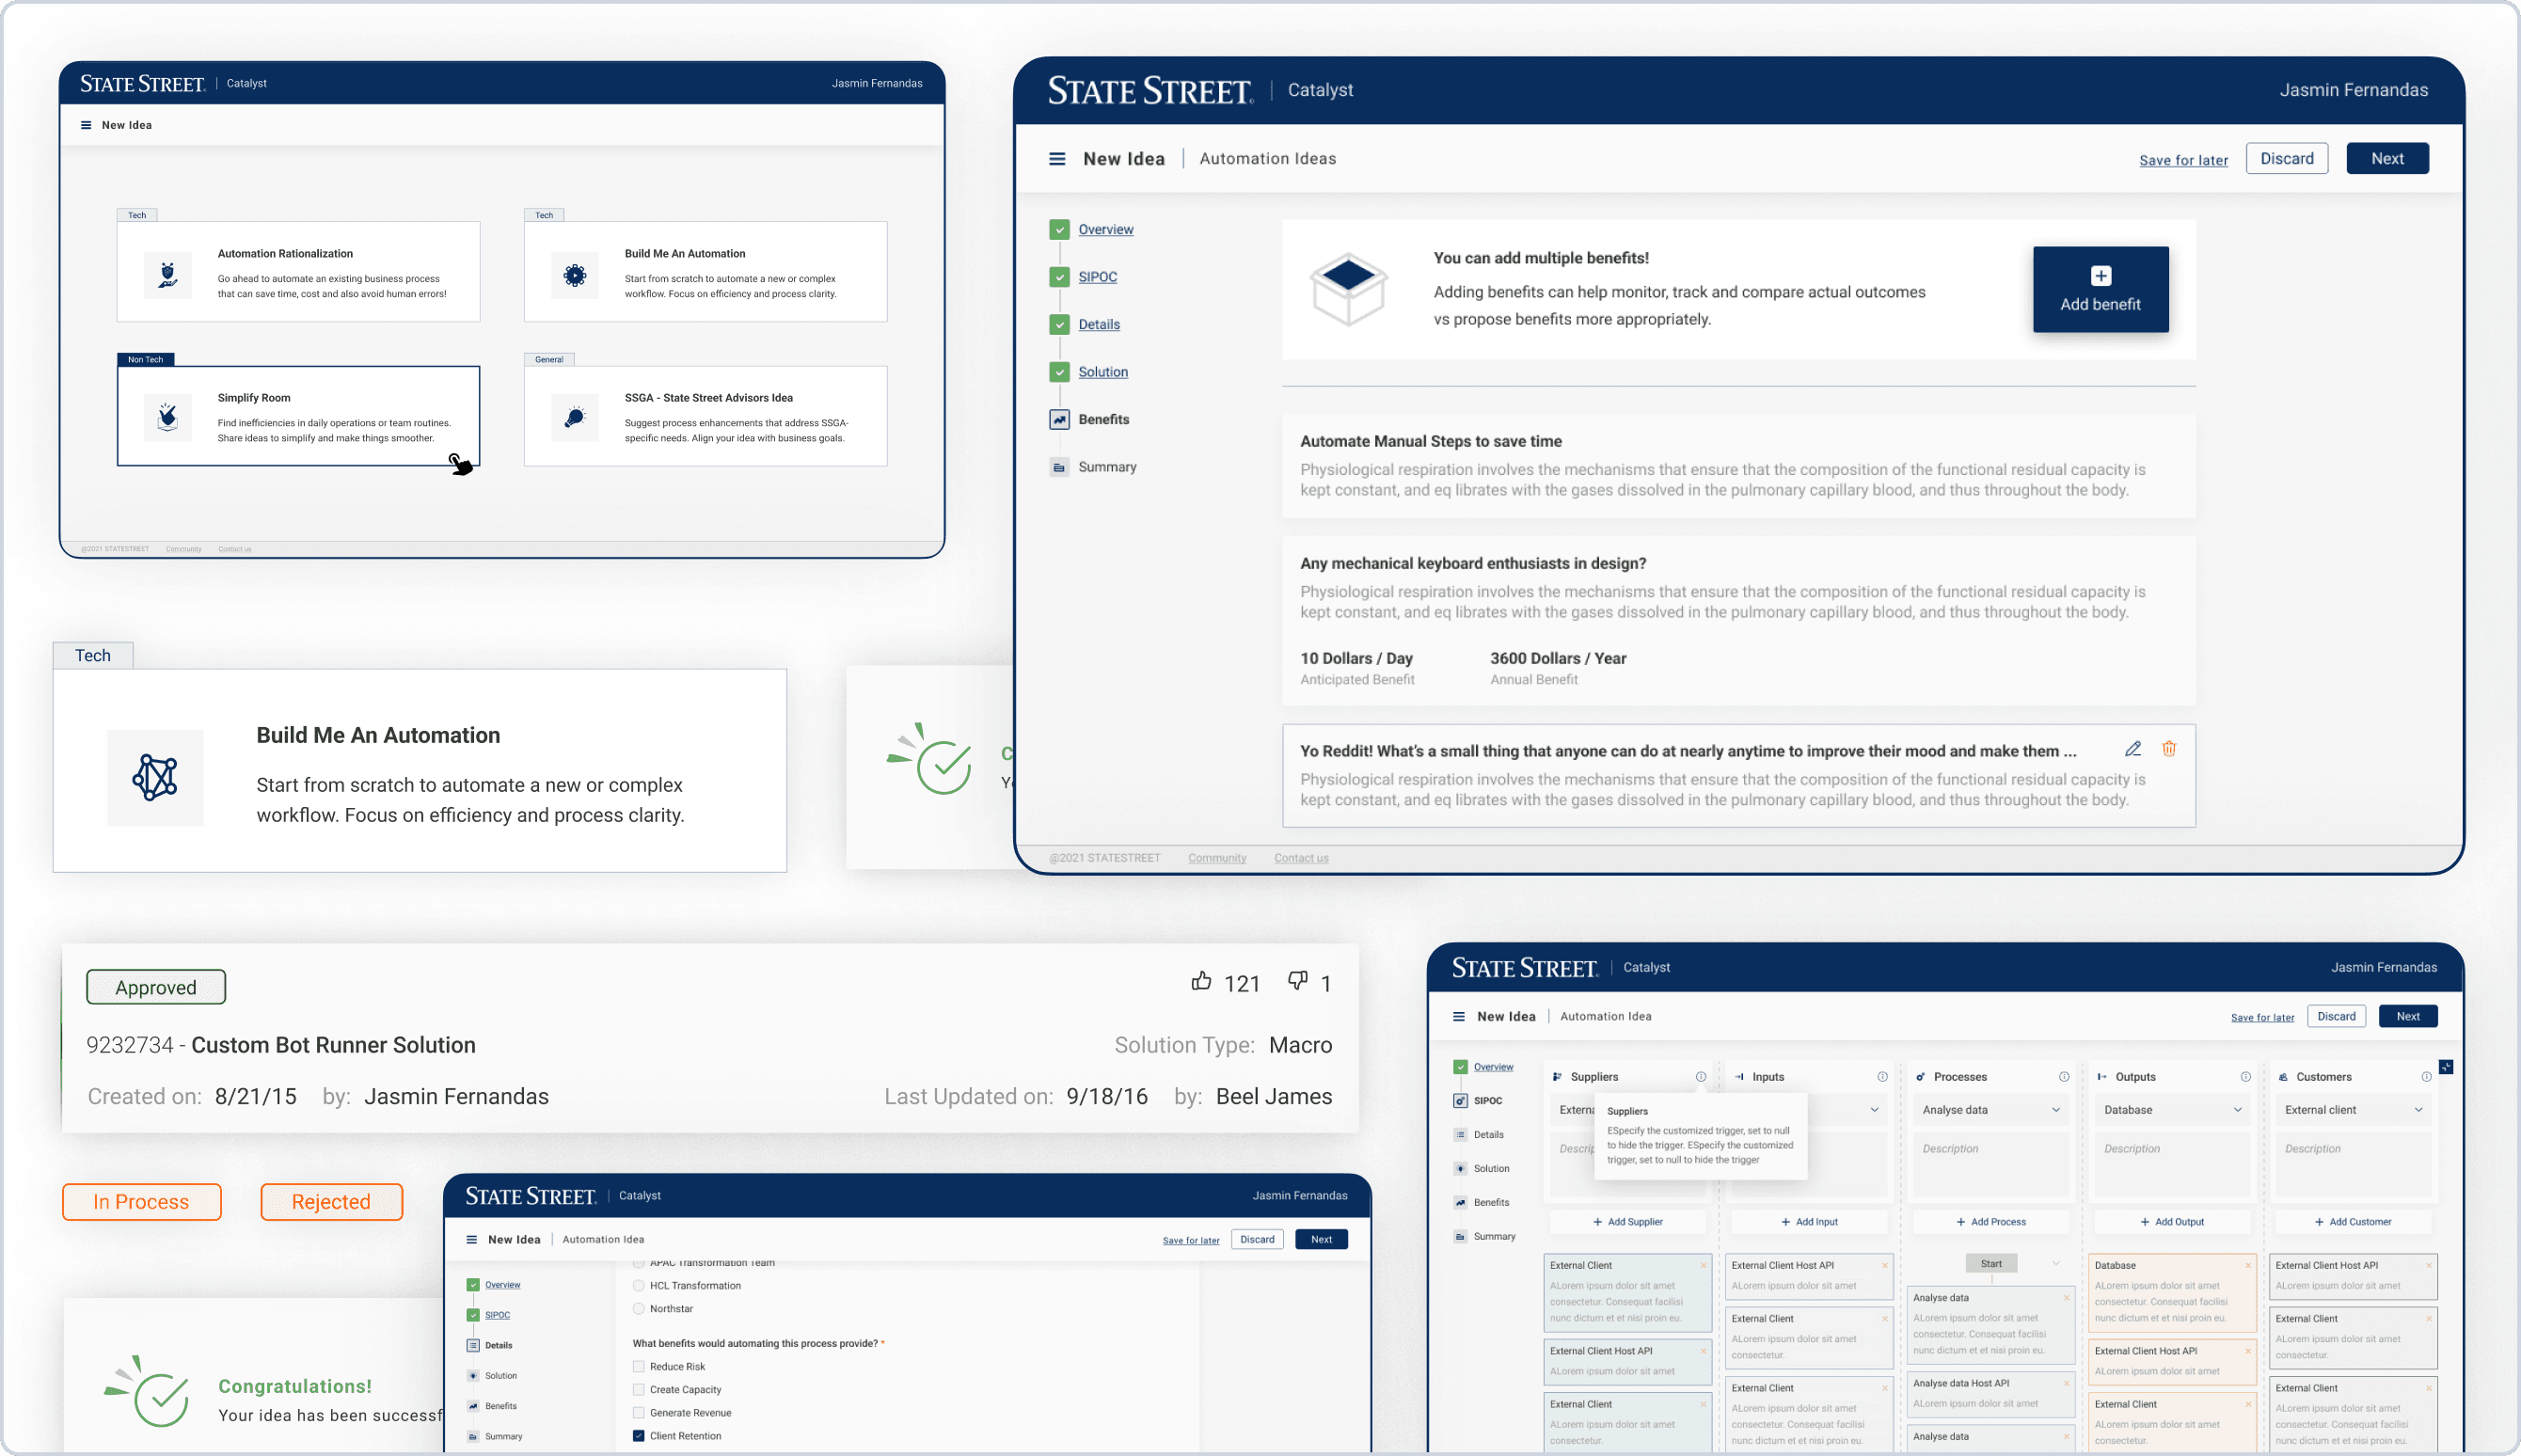The image size is (2521, 1456).
Task: Click the info icon on the Processes column
Action: click(2063, 1077)
